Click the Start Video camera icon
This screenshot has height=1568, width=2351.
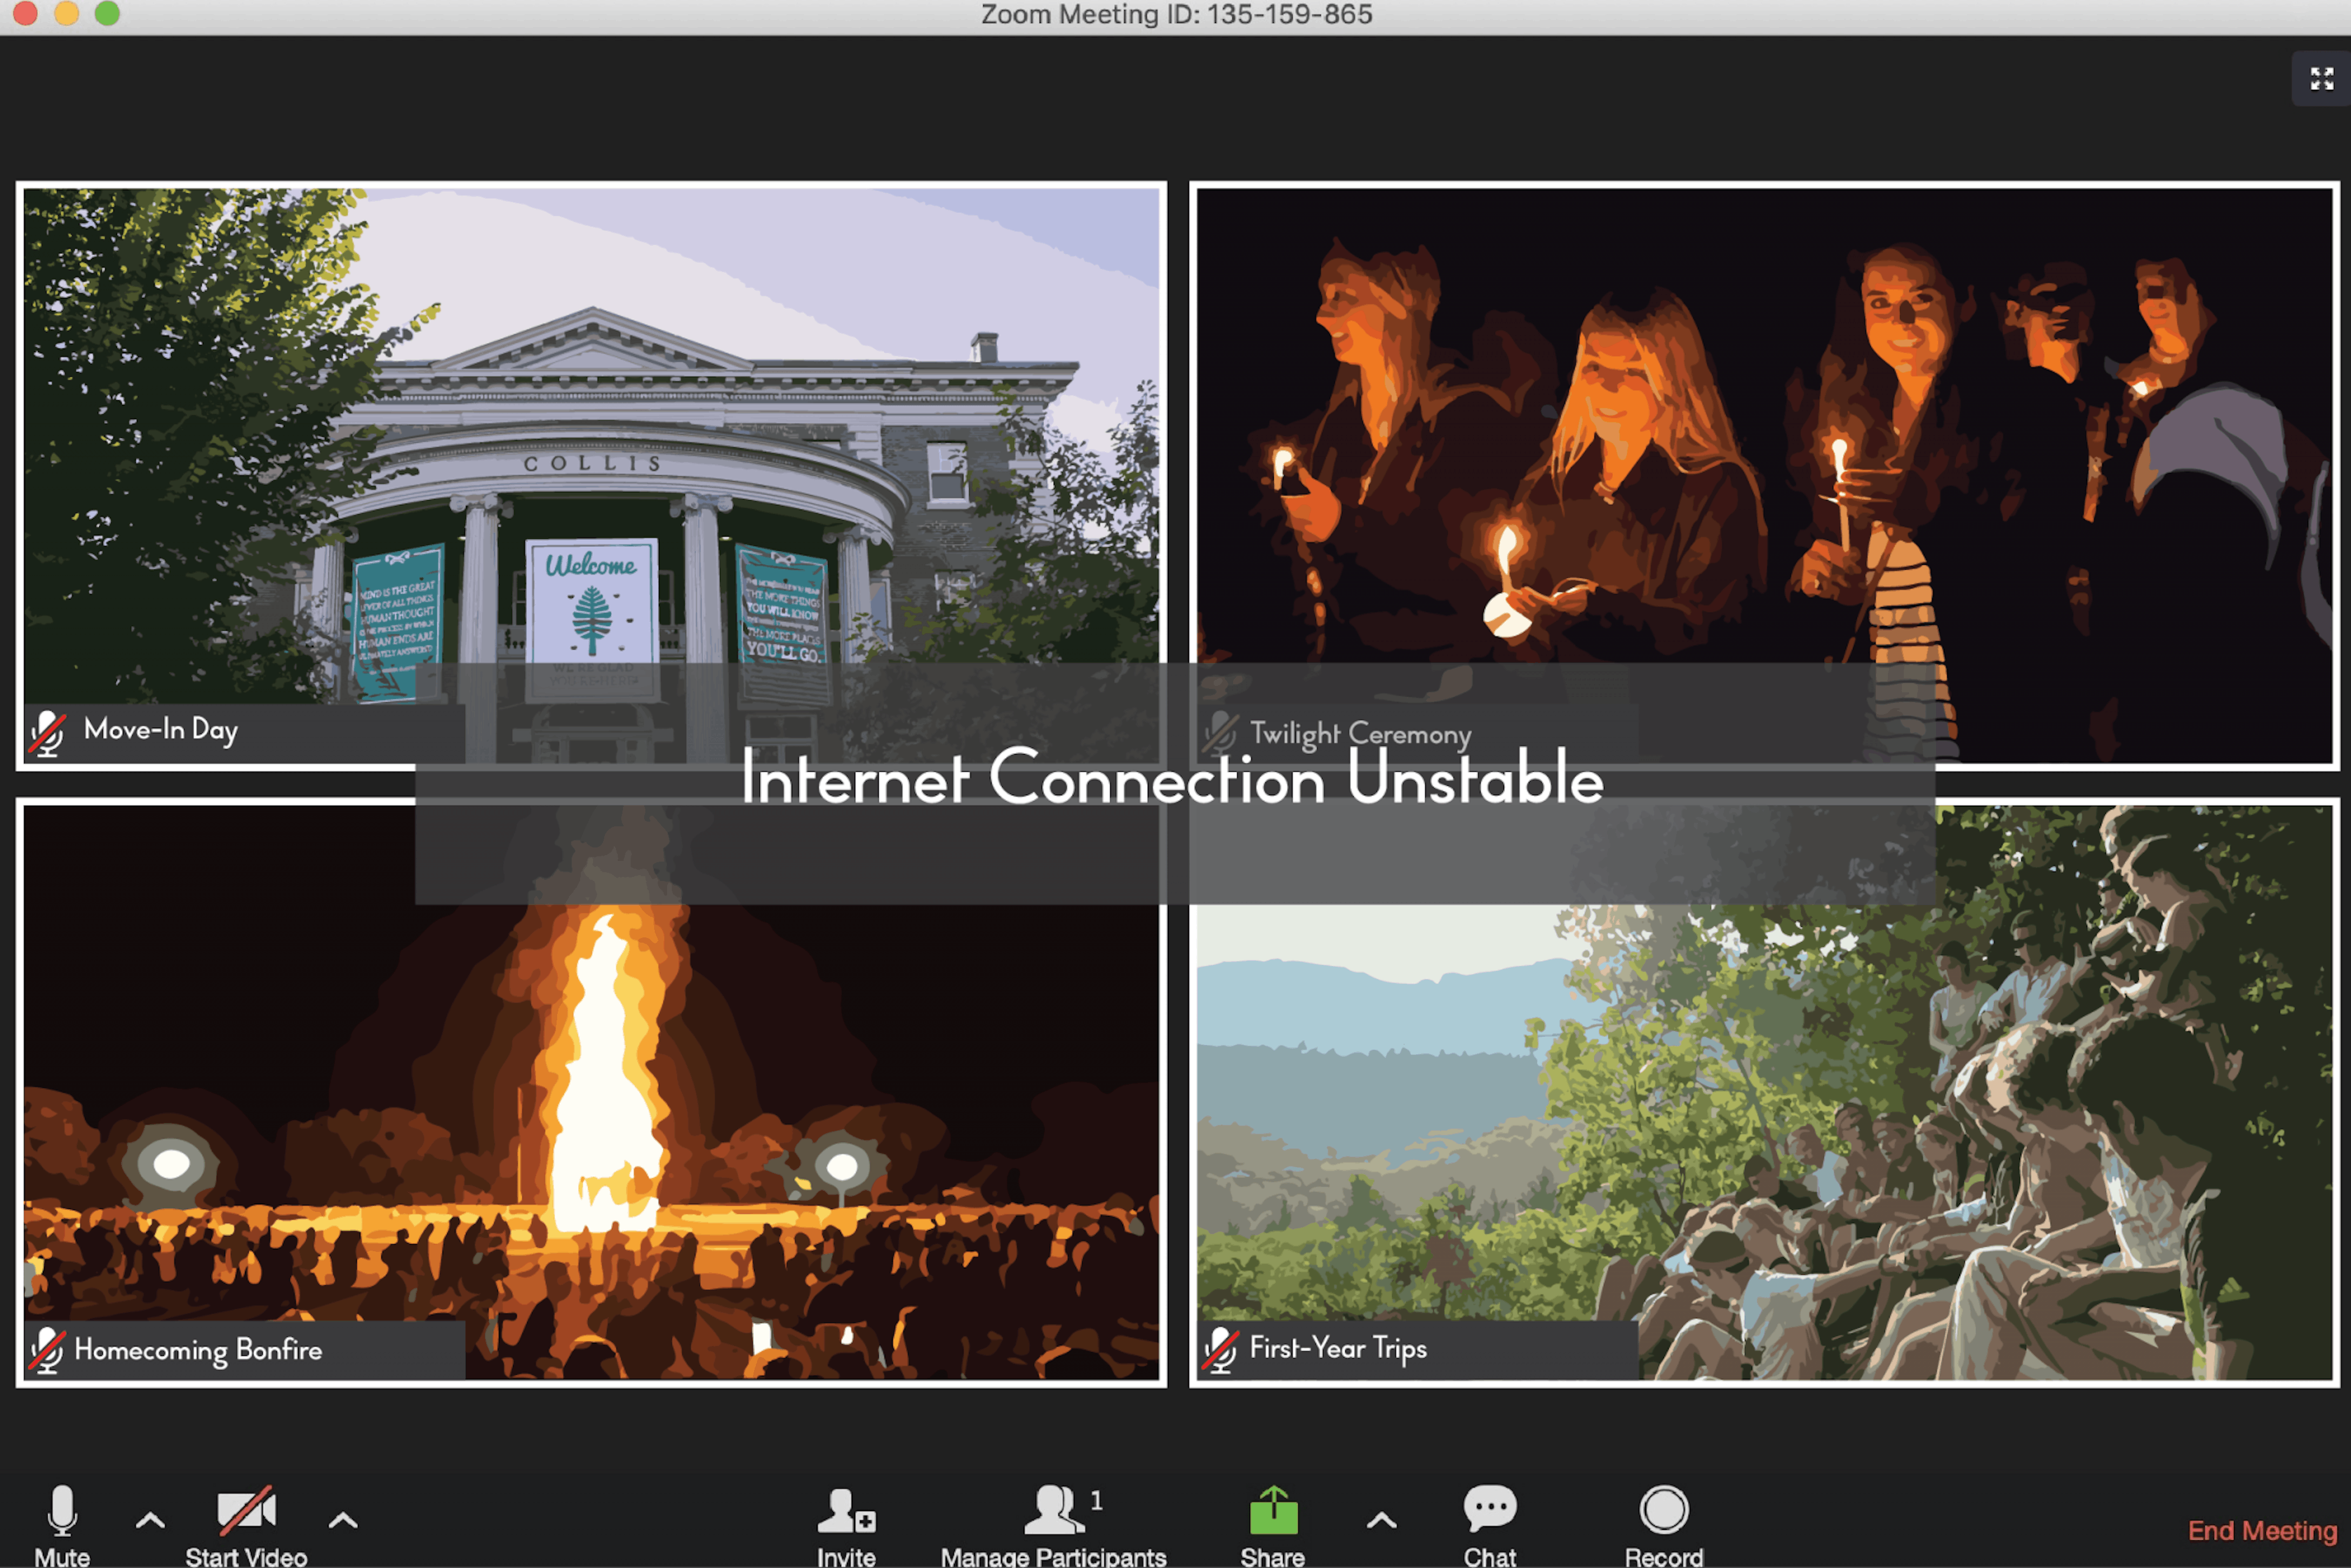(246, 1510)
